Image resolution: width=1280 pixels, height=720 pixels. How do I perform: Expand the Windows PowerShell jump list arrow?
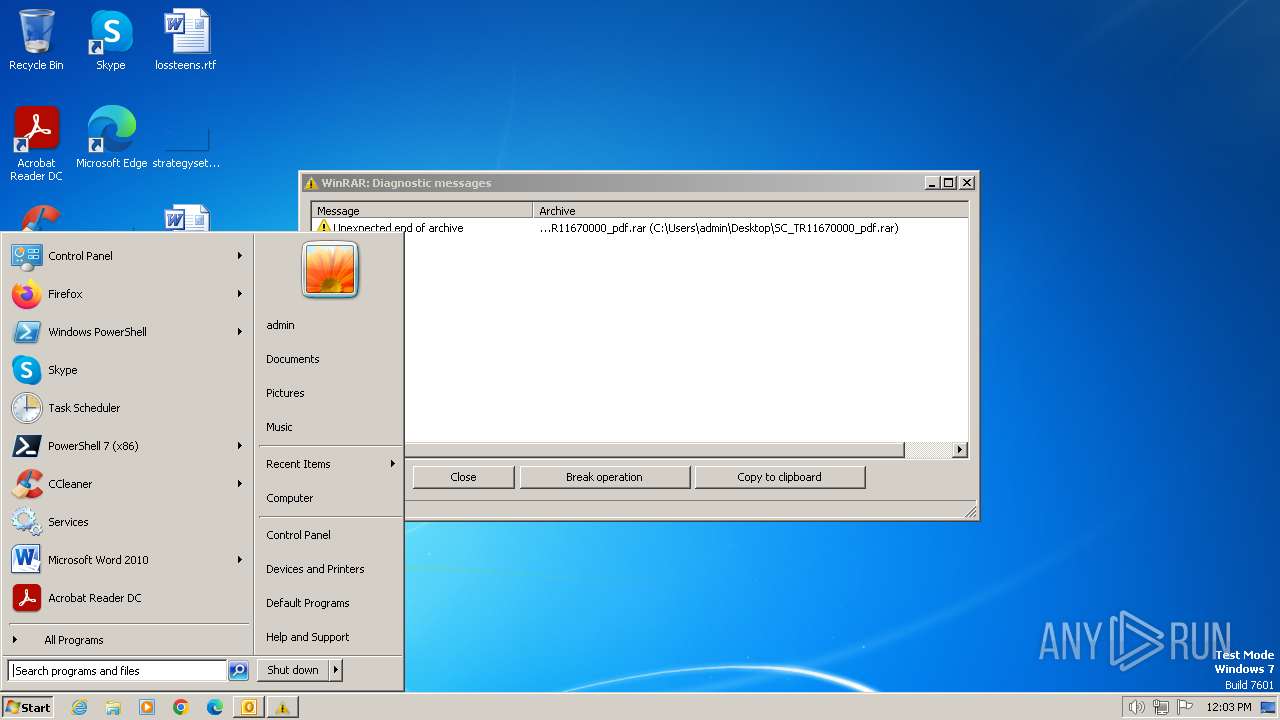(x=240, y=332)
